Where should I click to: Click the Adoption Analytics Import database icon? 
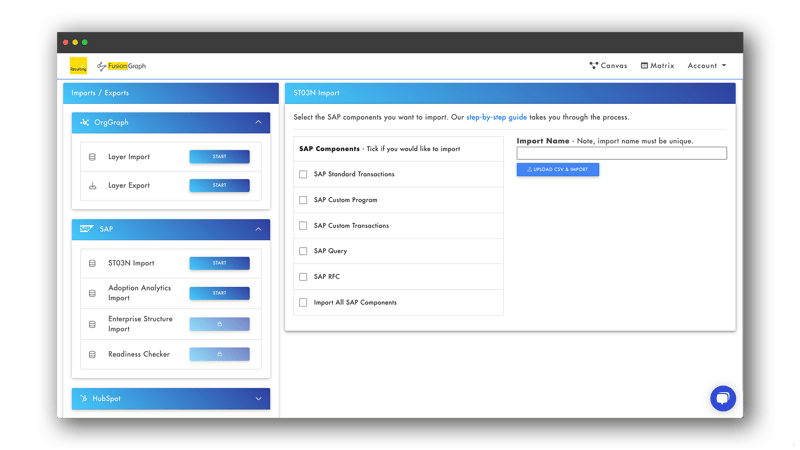click(92, 293)
